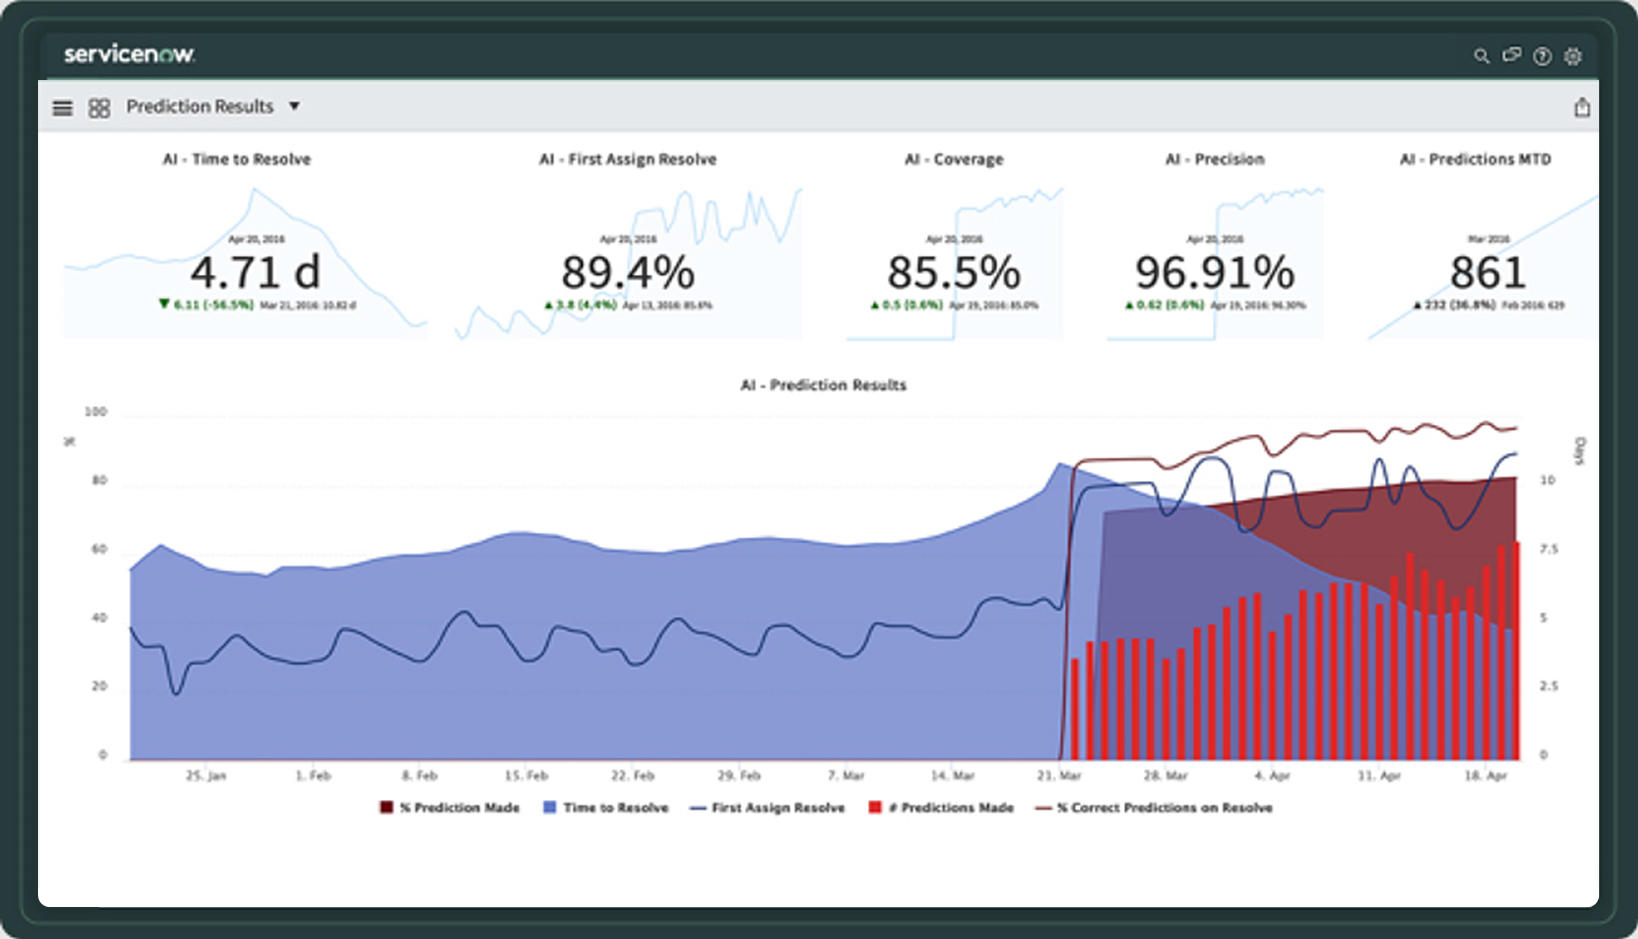
Task: Click the 4. Apr axis label
Action: [1272, 776]
